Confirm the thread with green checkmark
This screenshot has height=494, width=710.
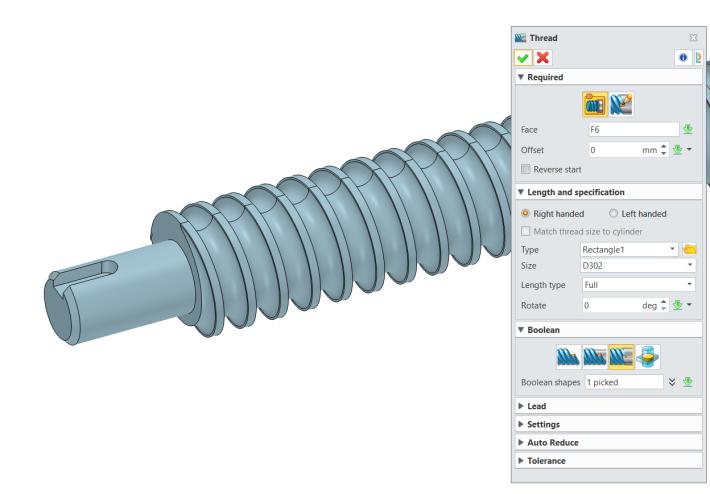point(521,58)
